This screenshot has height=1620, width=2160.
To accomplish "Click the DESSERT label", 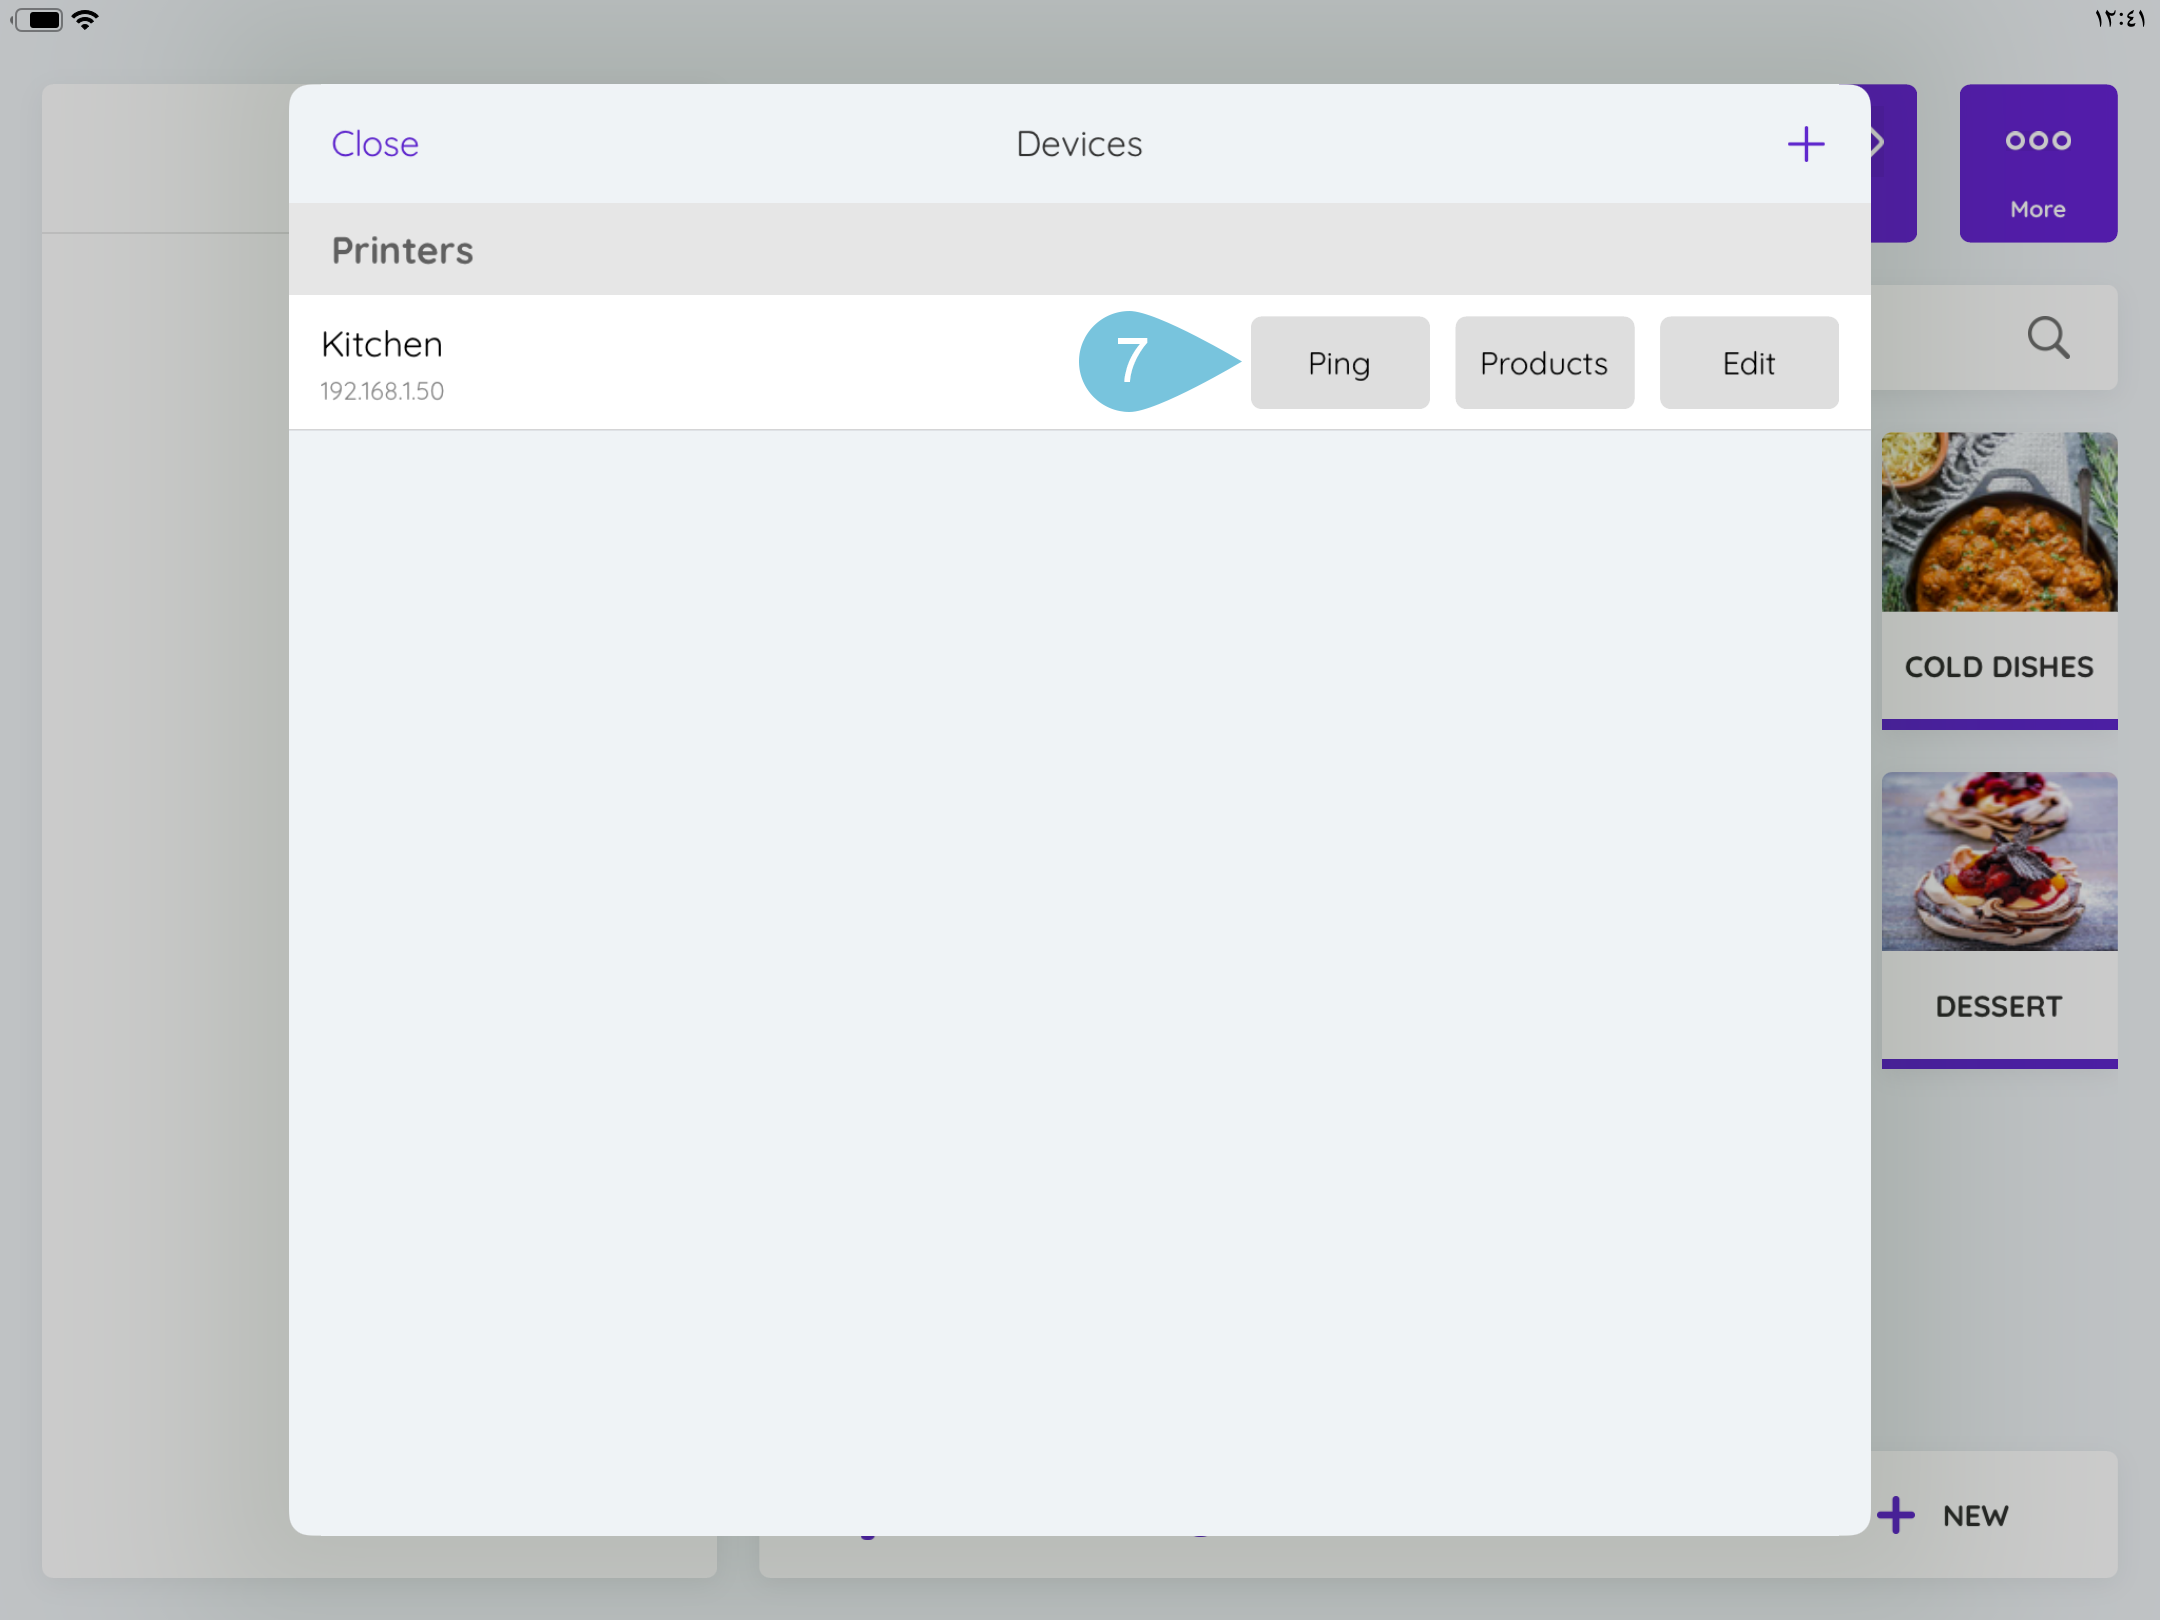I will tap(1998, 1006).
